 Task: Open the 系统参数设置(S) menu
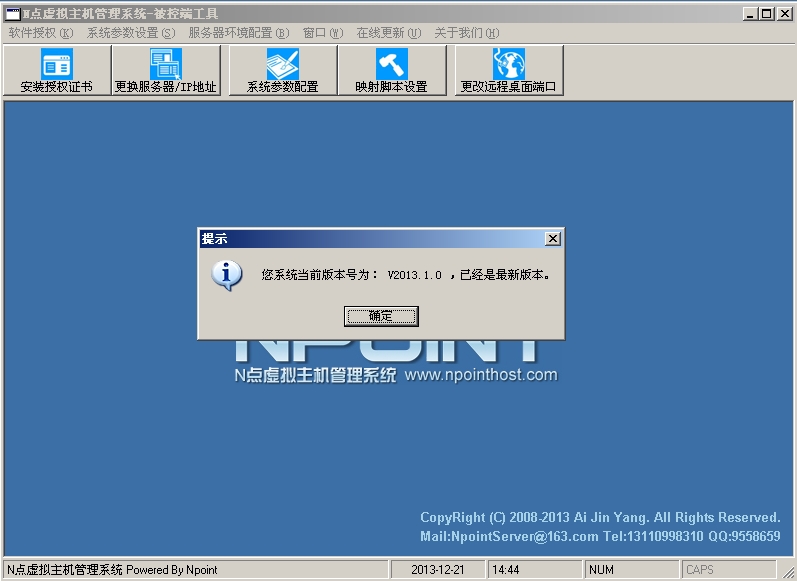pos(131,33)
